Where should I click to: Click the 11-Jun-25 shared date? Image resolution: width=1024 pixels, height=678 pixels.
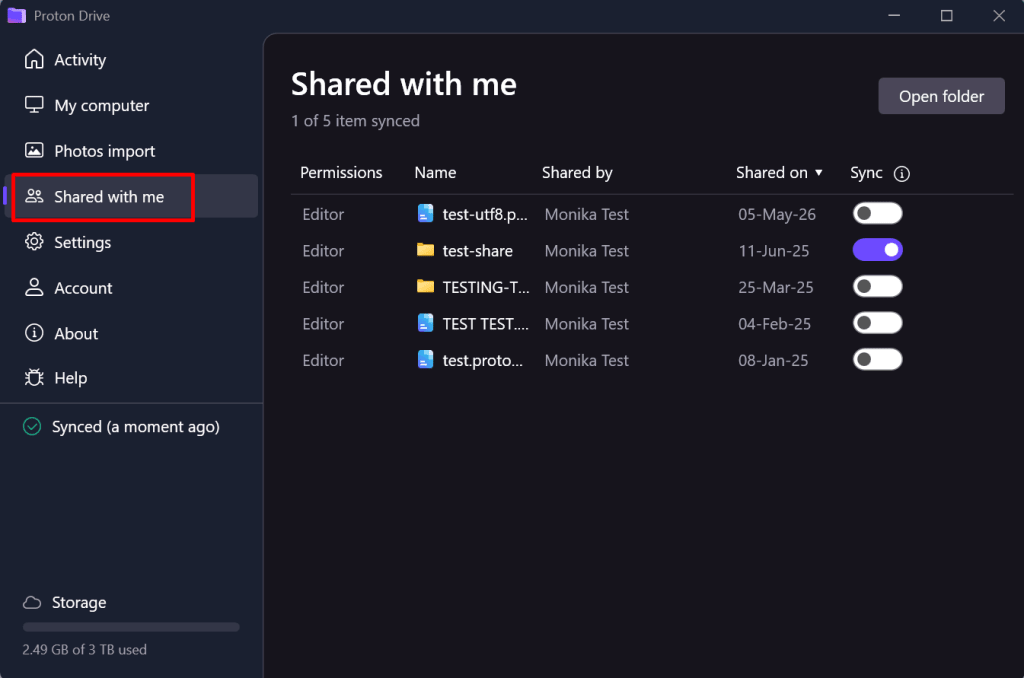pyautogui.click(x=774, y=251)
